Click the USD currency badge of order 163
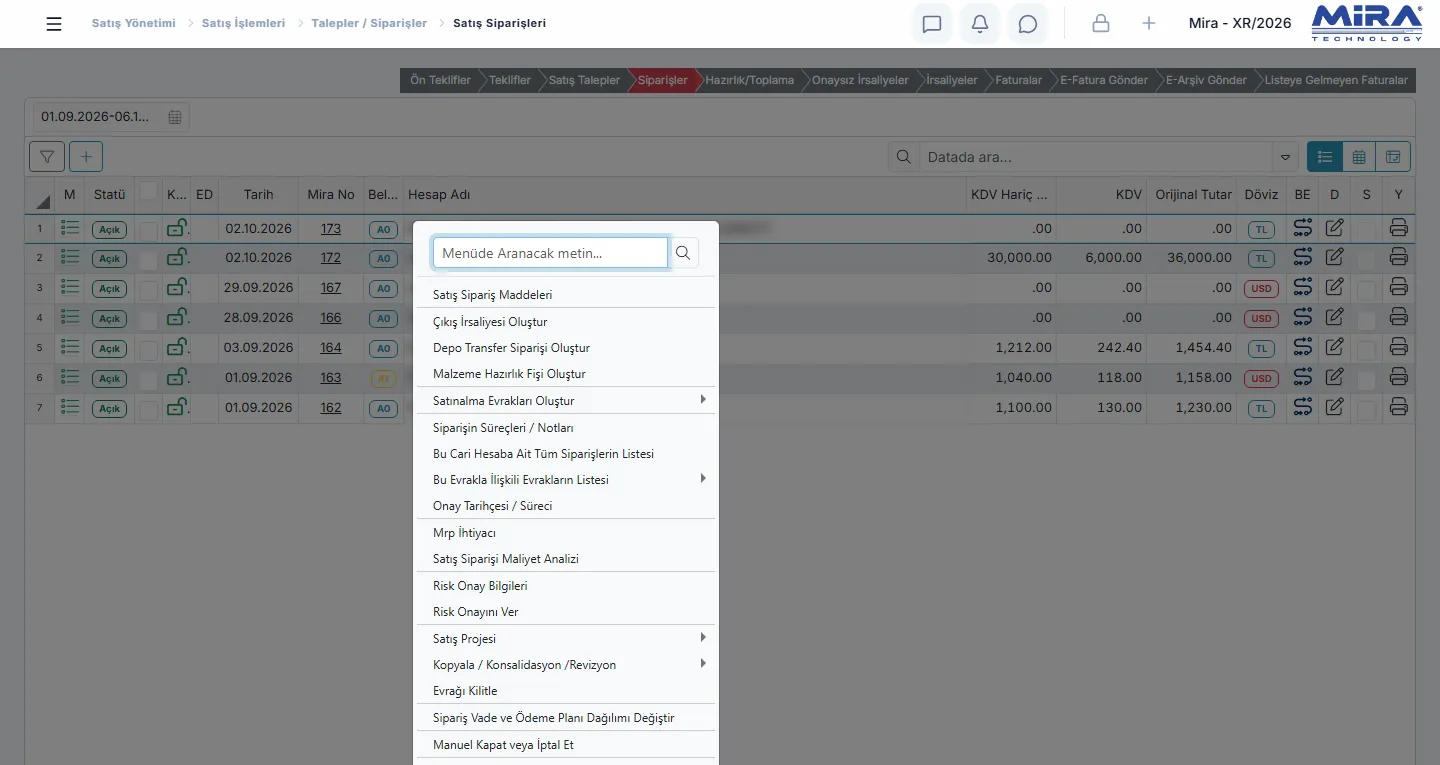The width and height of the screenshot is (1440, 765). [x=1262, y=379]
